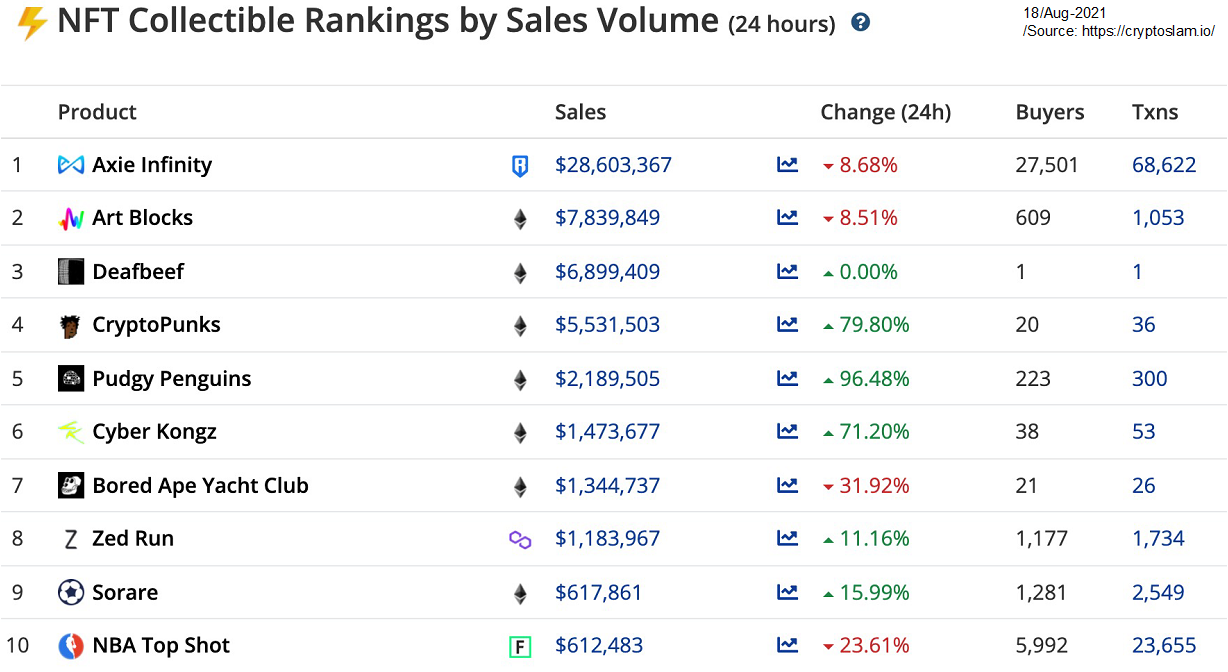Open the CryptoPunks trend chart icon

point(787,325)
